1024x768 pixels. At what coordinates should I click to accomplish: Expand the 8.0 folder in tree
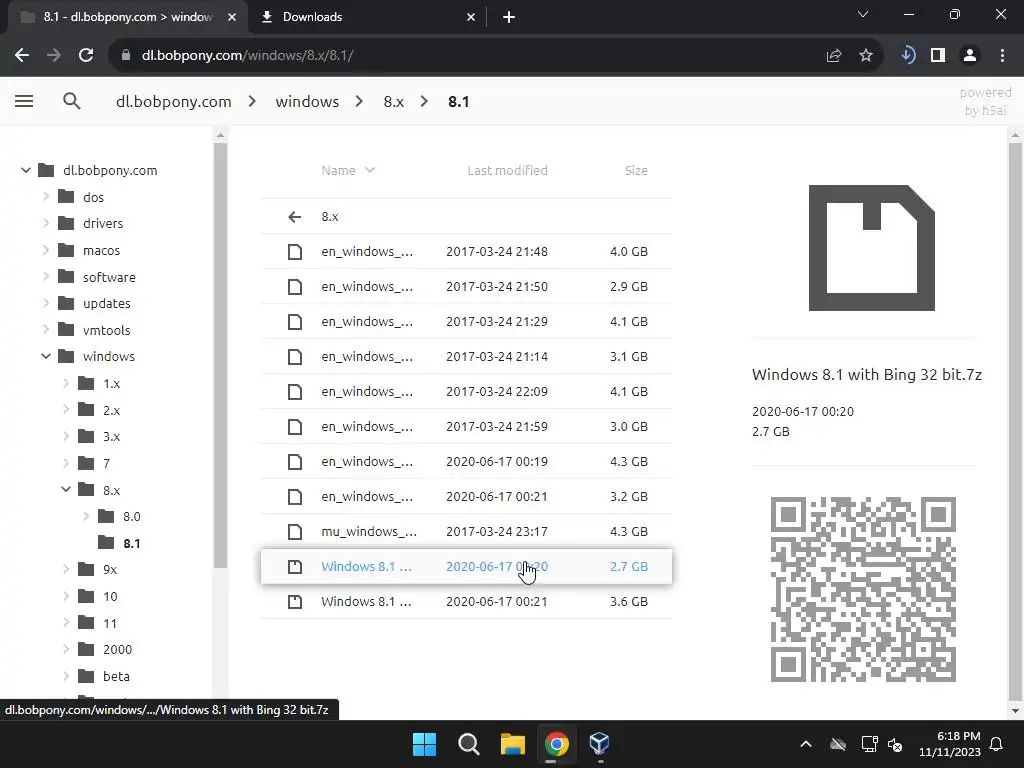pyautogui.click(x=86, y=516)
